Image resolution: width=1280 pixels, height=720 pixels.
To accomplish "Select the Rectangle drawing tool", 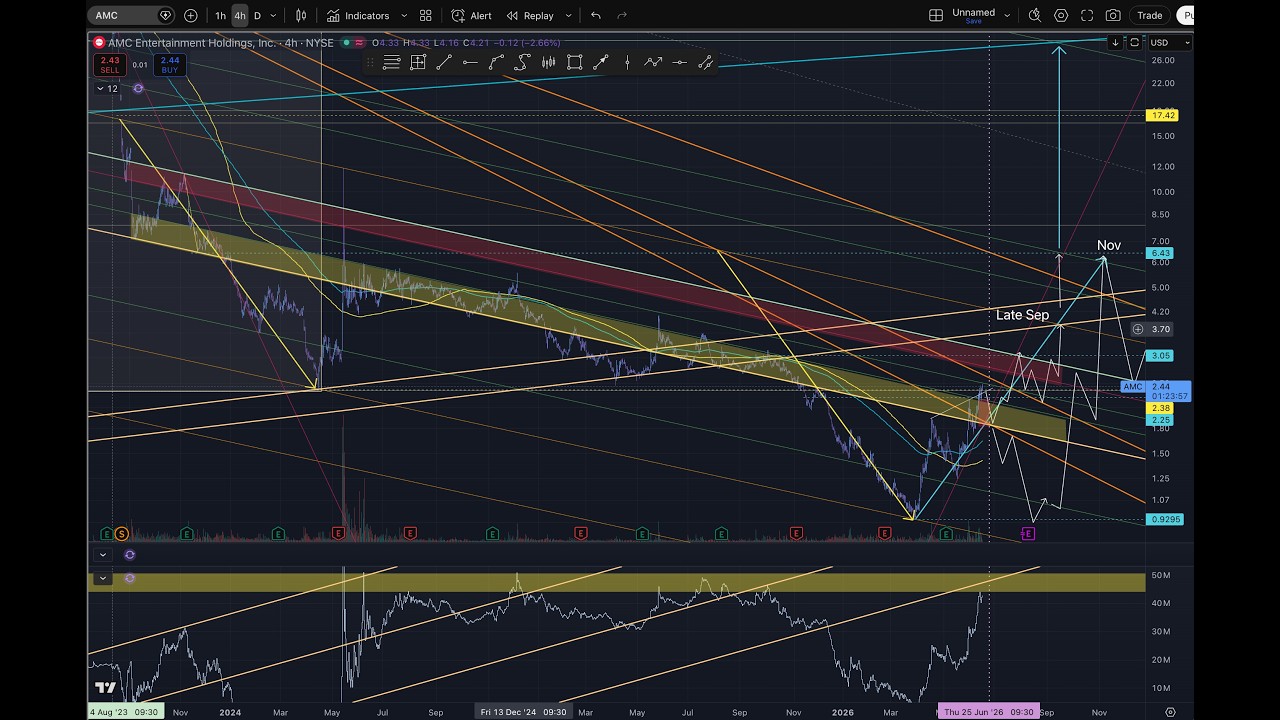I will click(x=574, y=62).
